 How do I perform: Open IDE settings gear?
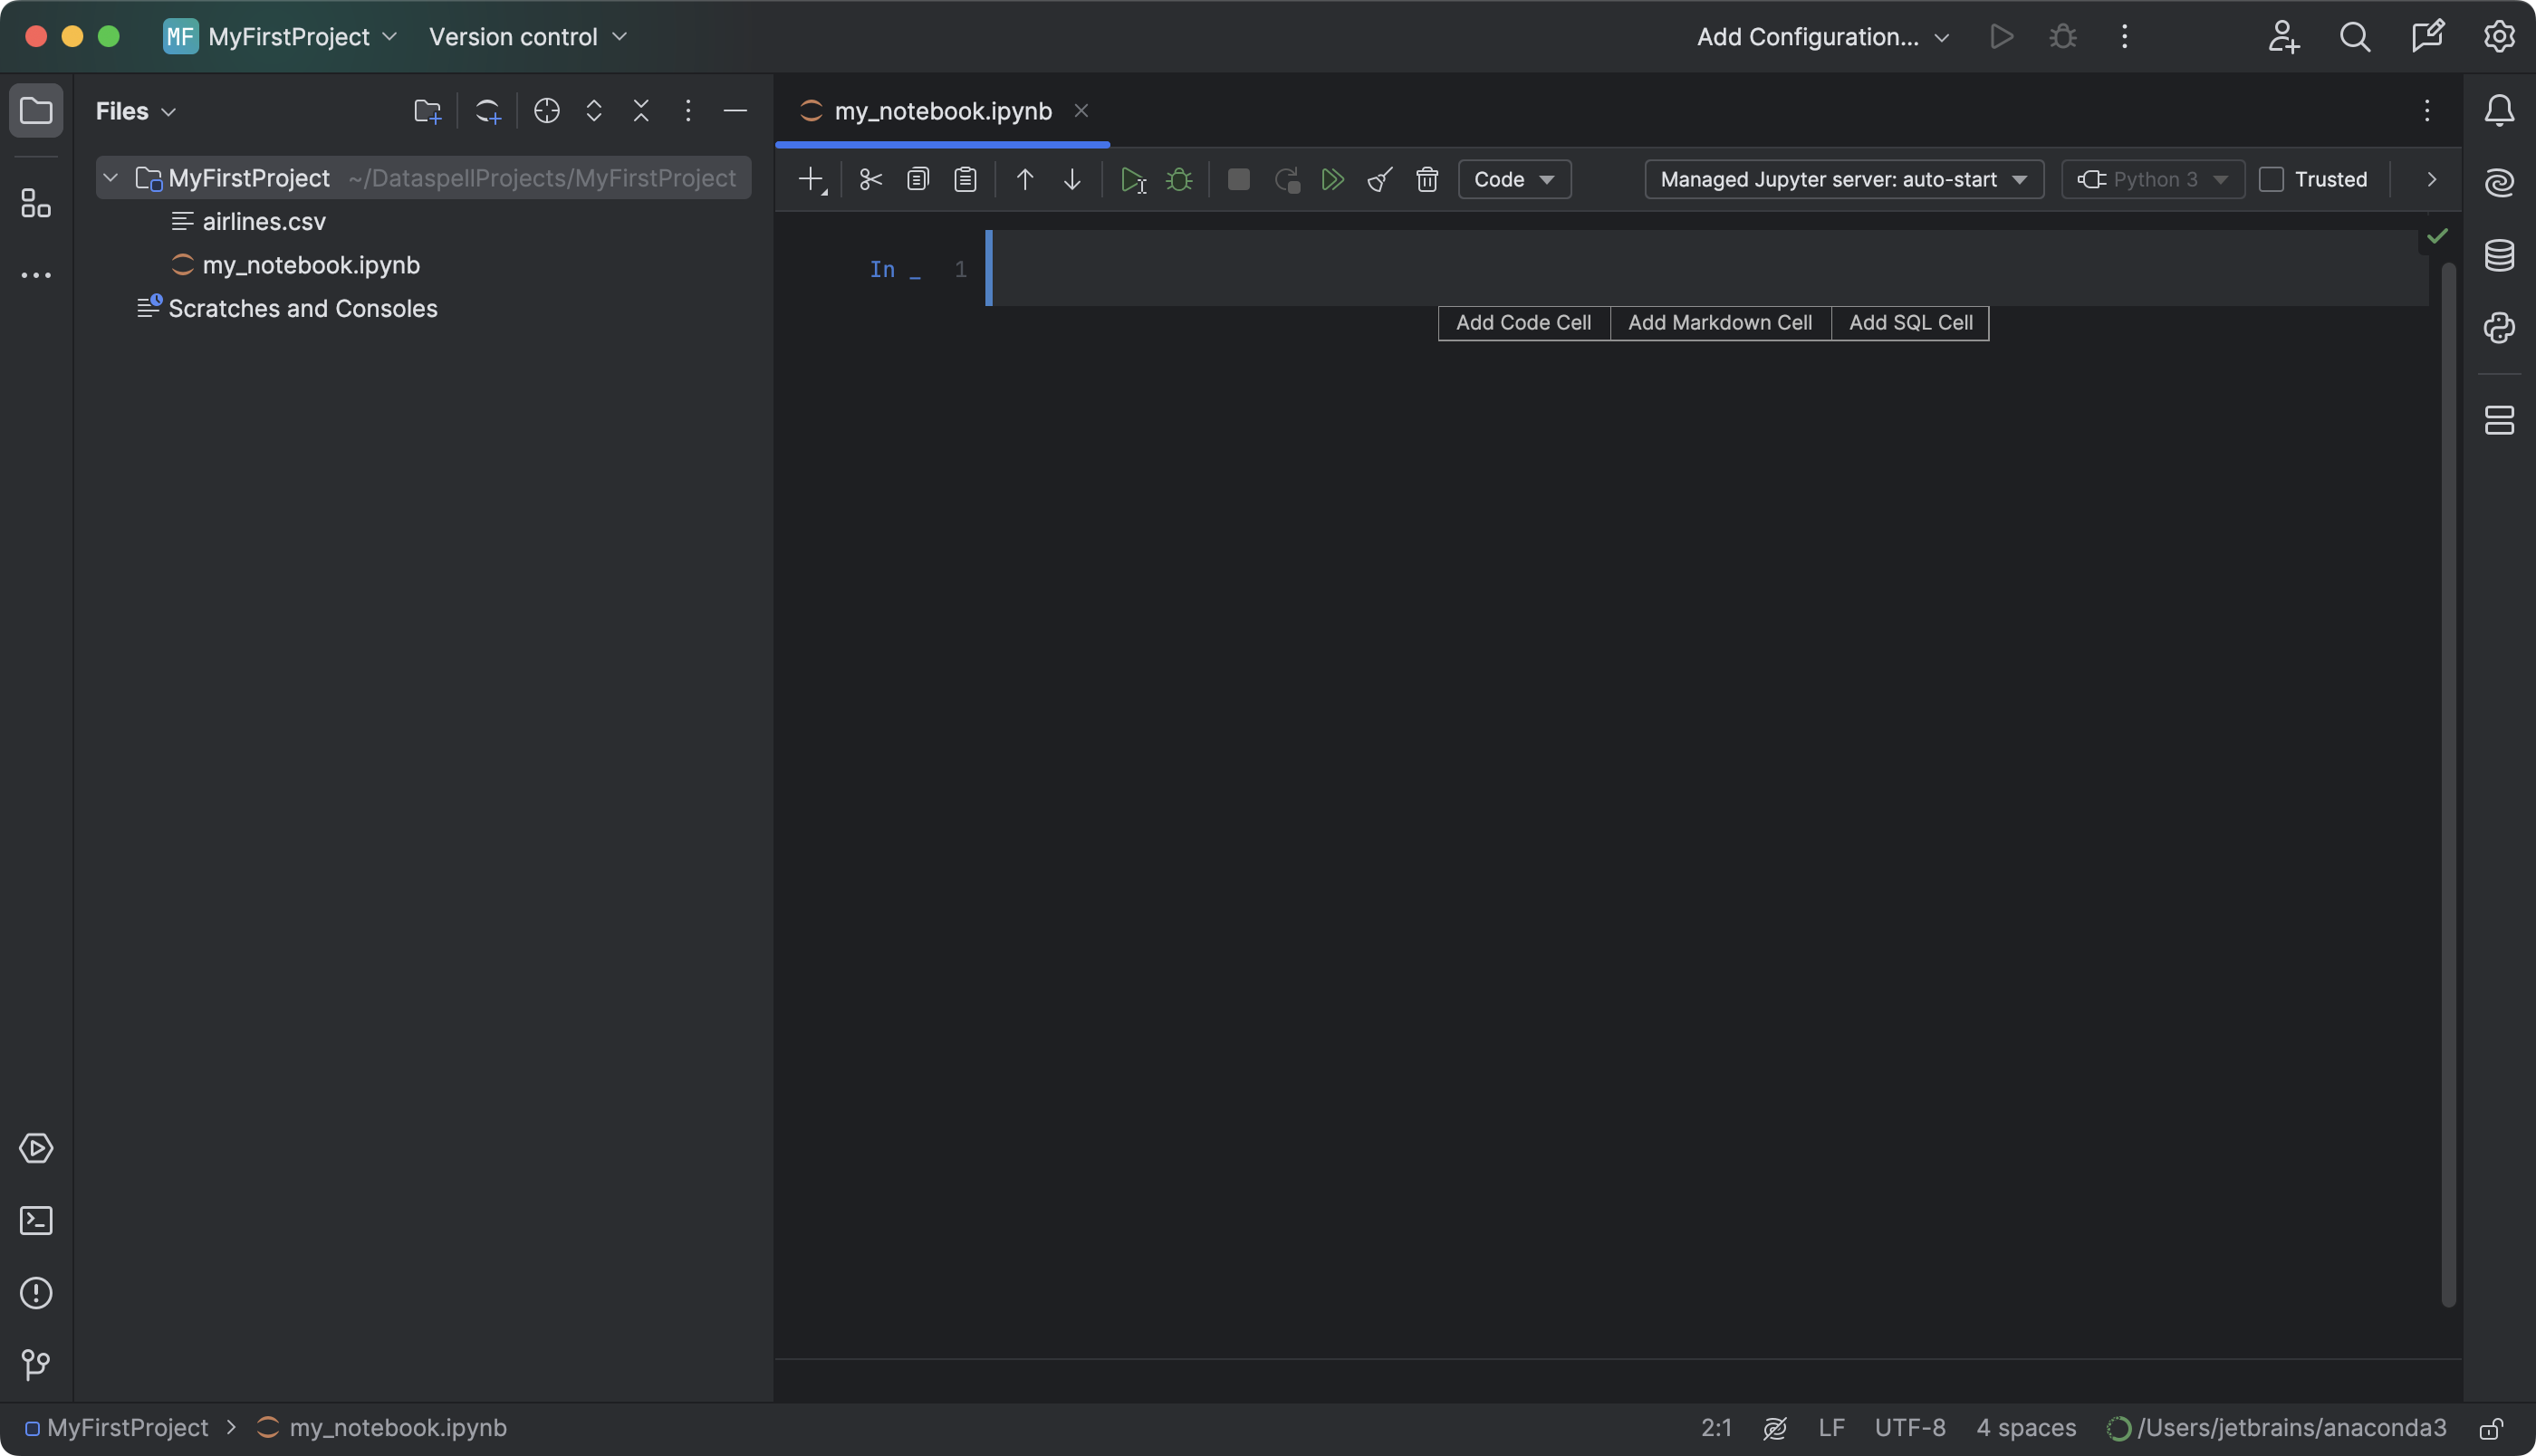tap(2499, 36)
